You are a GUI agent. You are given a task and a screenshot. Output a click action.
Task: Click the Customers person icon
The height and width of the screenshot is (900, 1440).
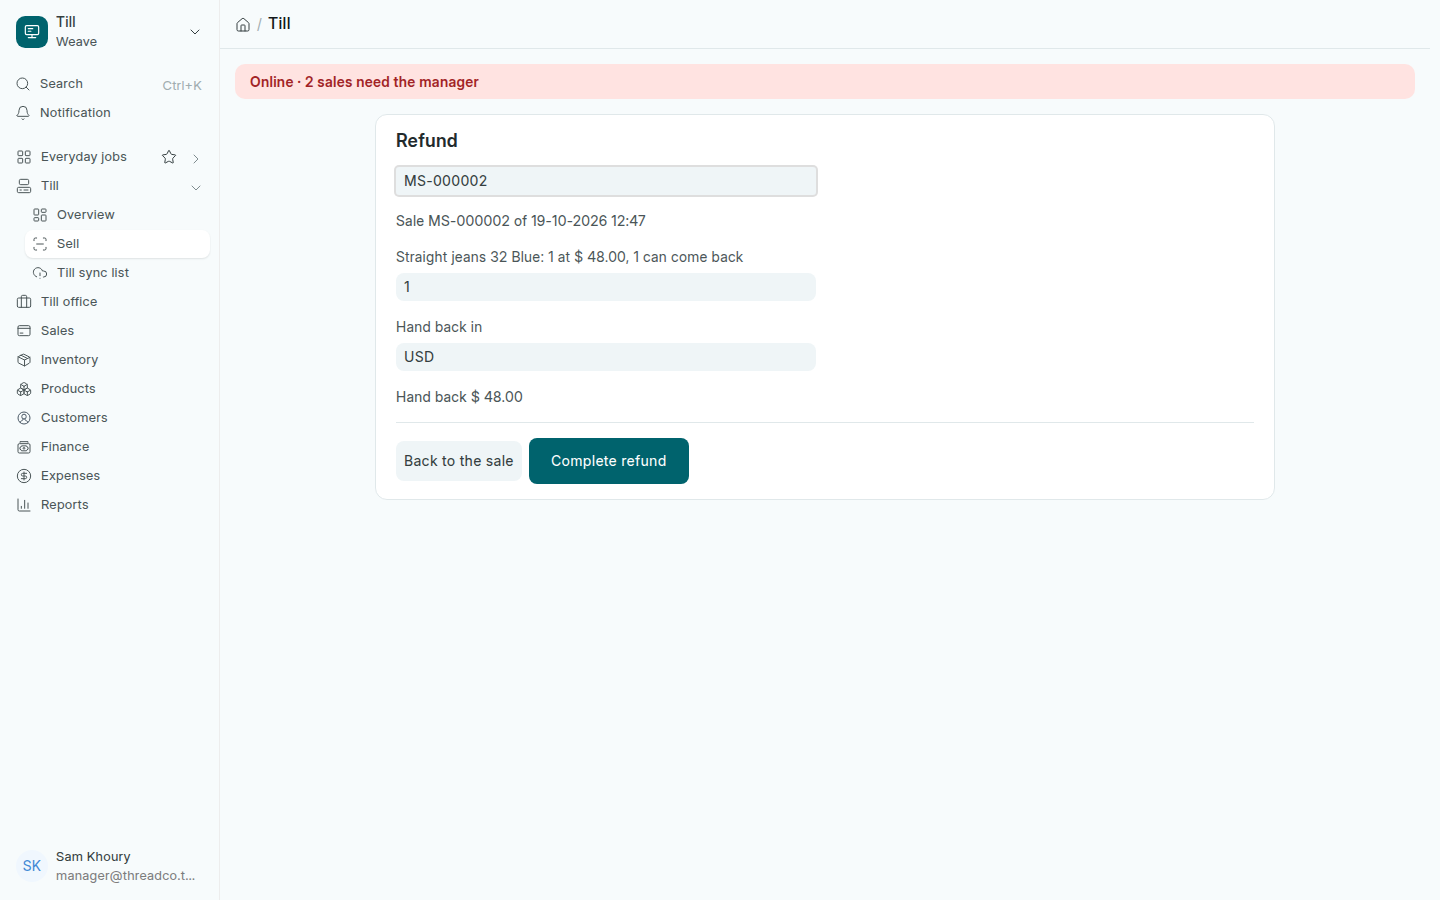[24, 418]
